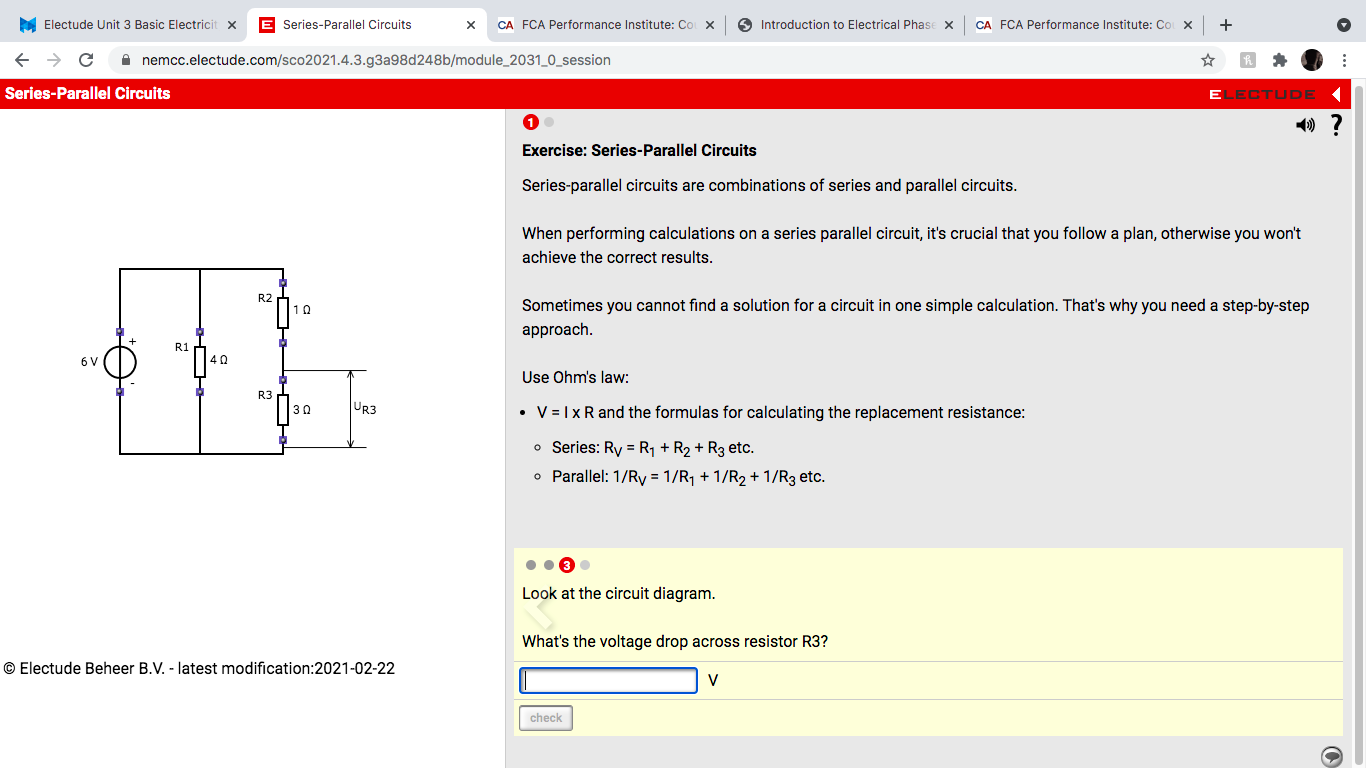Click the Series-Parallel Circuits title in red header
This screenshot has height=768, width=1366.
(x=88, y=94)
